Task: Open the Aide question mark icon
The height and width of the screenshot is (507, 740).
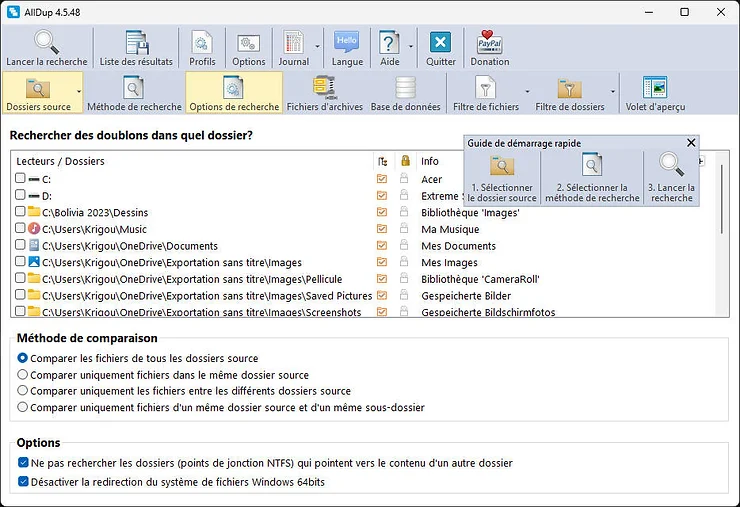Action: (x=389, y=42)
